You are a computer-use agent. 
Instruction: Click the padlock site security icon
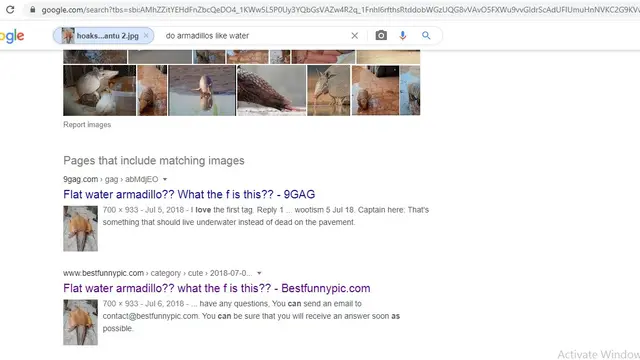(33, 10)
